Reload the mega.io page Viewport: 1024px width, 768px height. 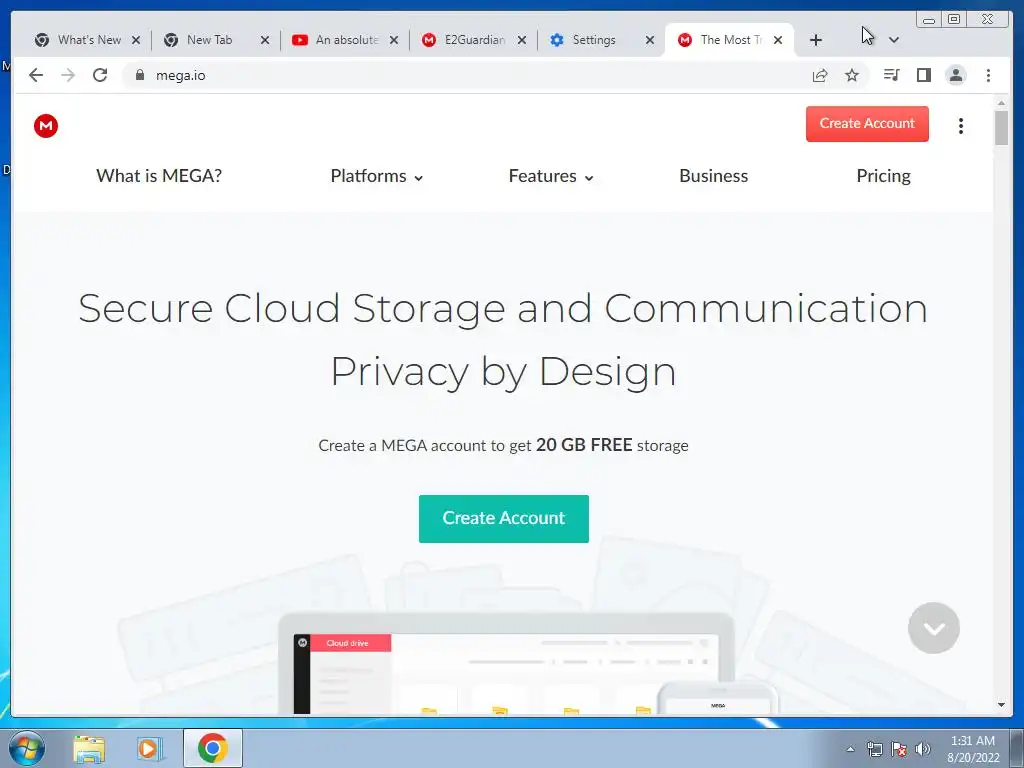[x=100, y=75]
